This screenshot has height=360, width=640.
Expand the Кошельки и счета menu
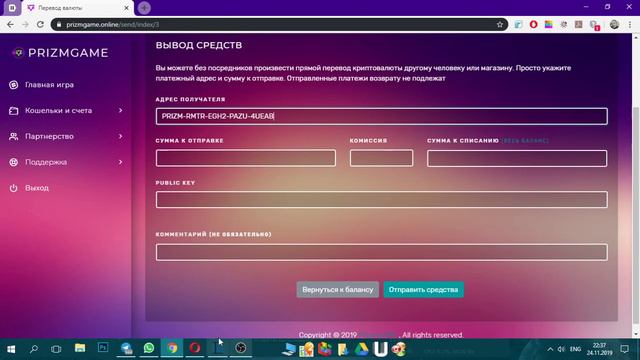[58, 111]
